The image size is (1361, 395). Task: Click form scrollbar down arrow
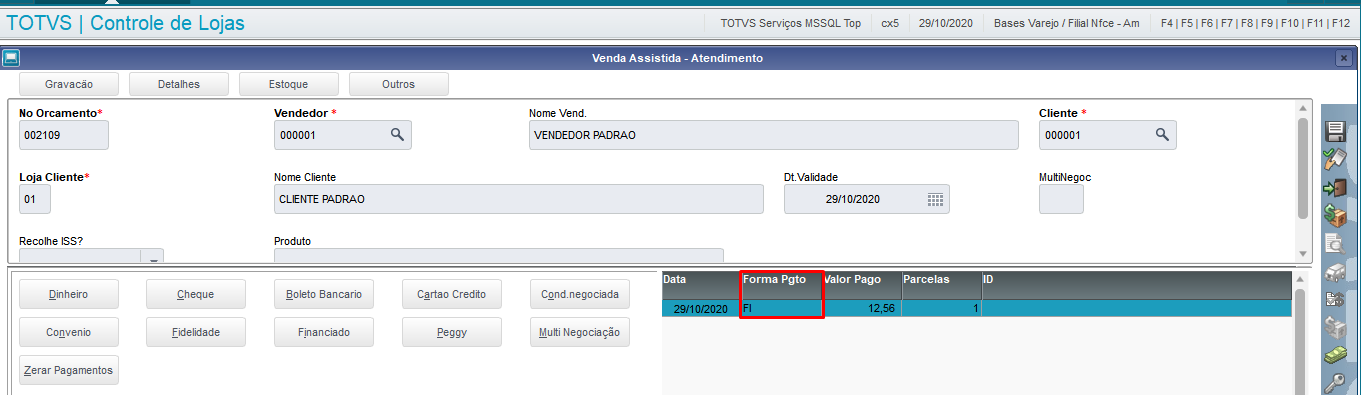(1302, 255)
